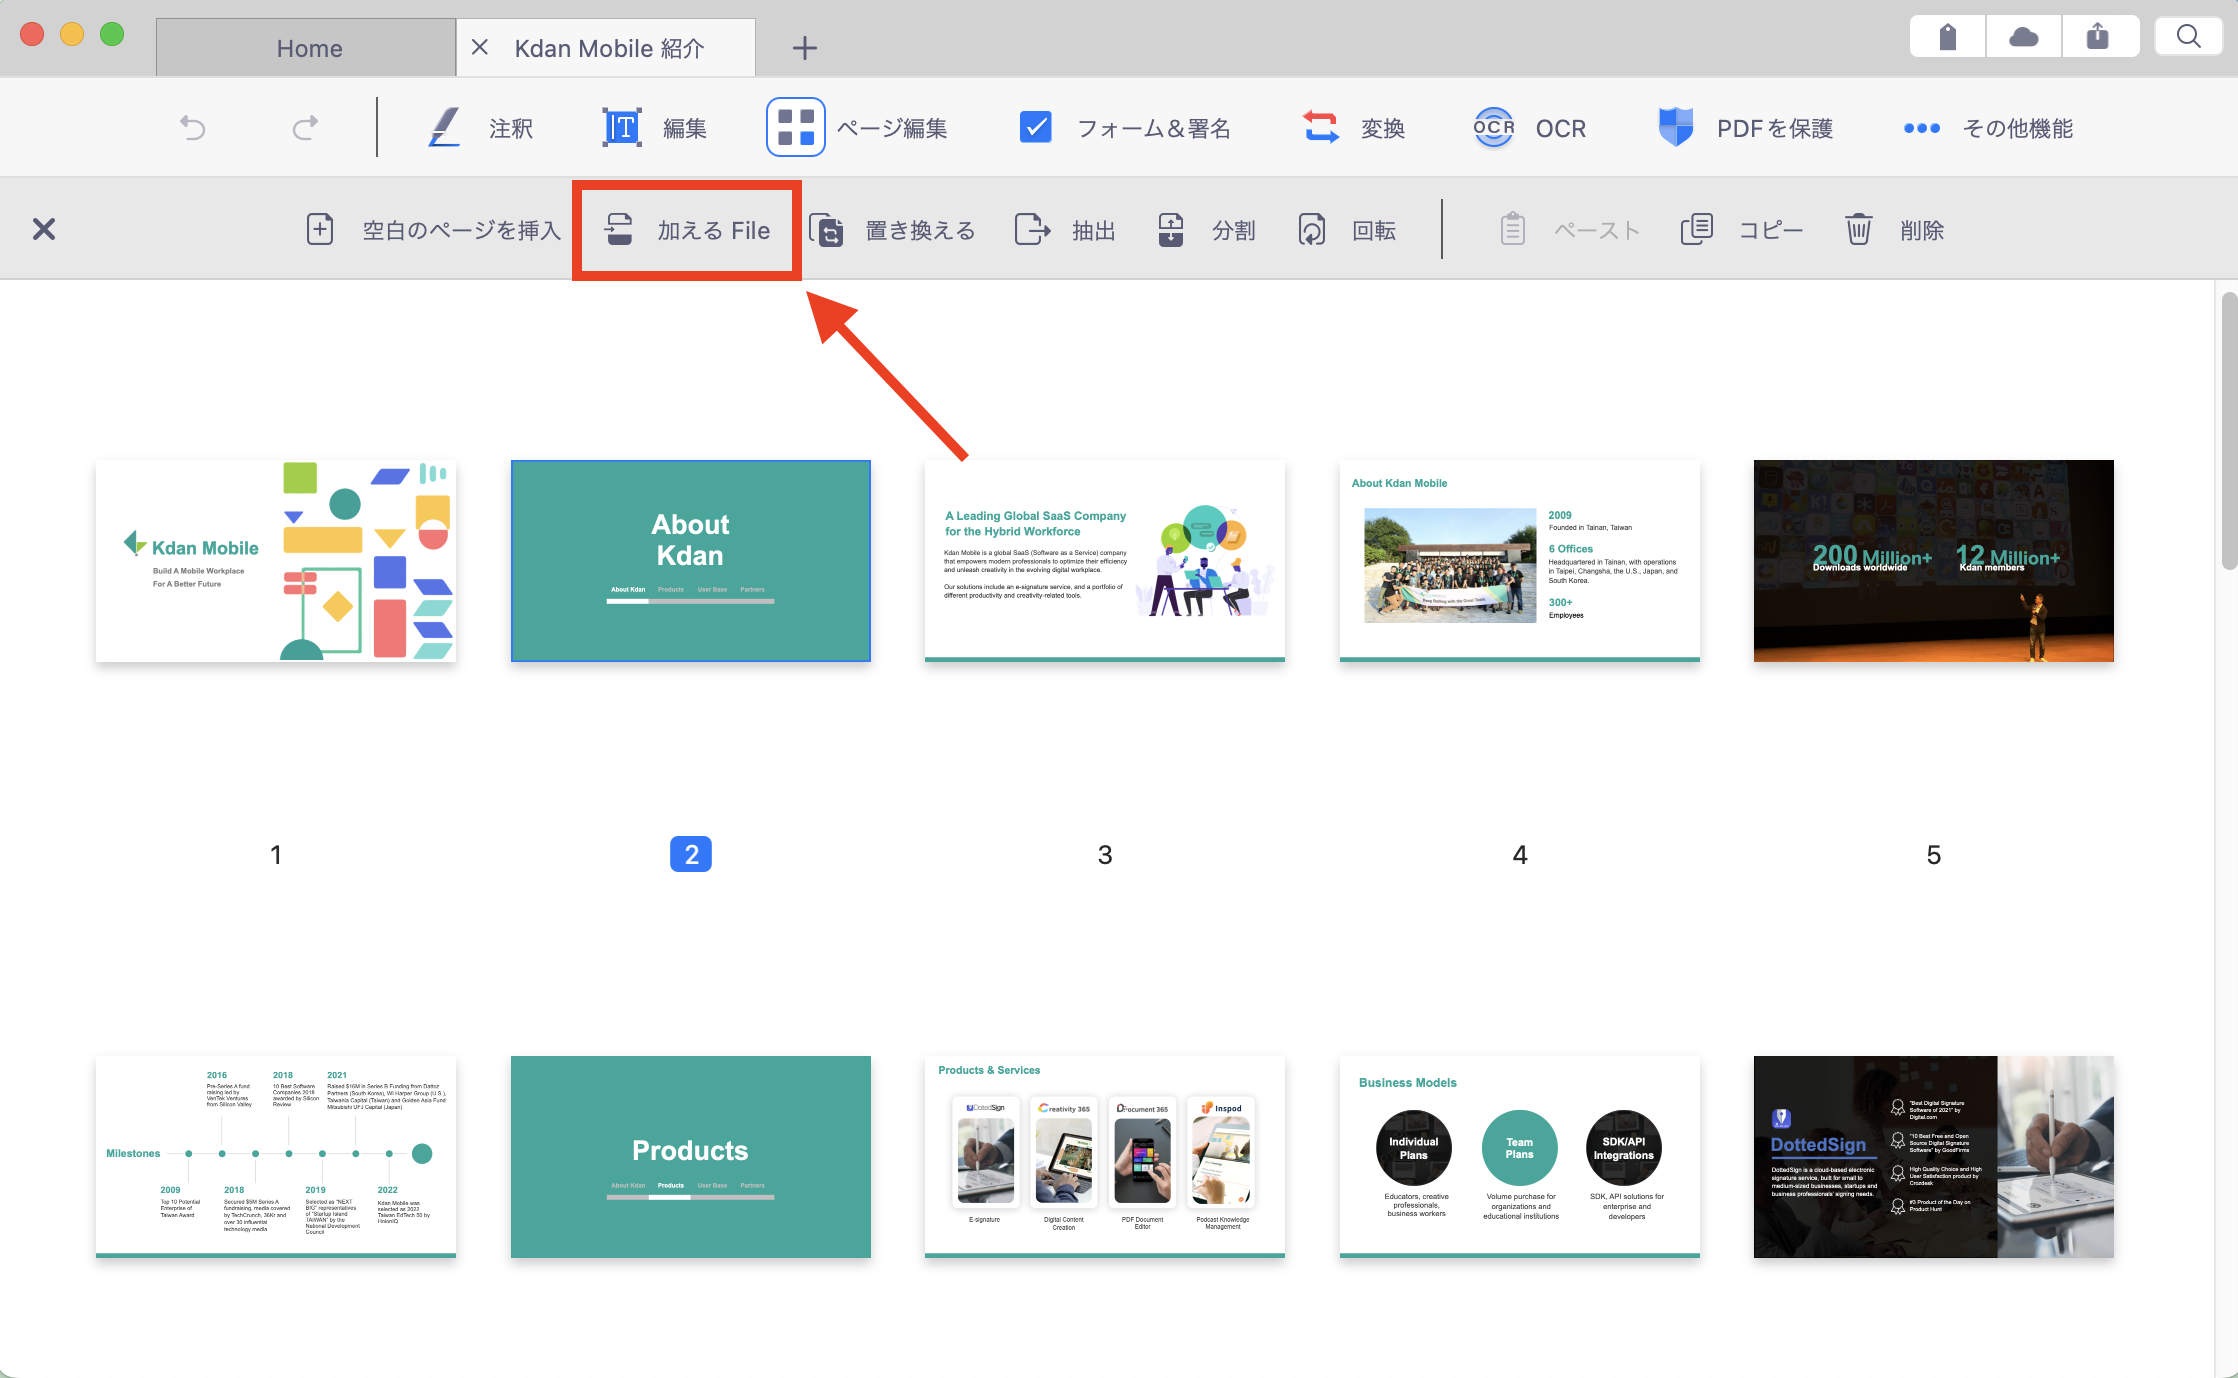Viewport: 2238px width, 1378px height.
Task: Select the 200 Million+ page thumbnail
Action: pos(1934,561)
